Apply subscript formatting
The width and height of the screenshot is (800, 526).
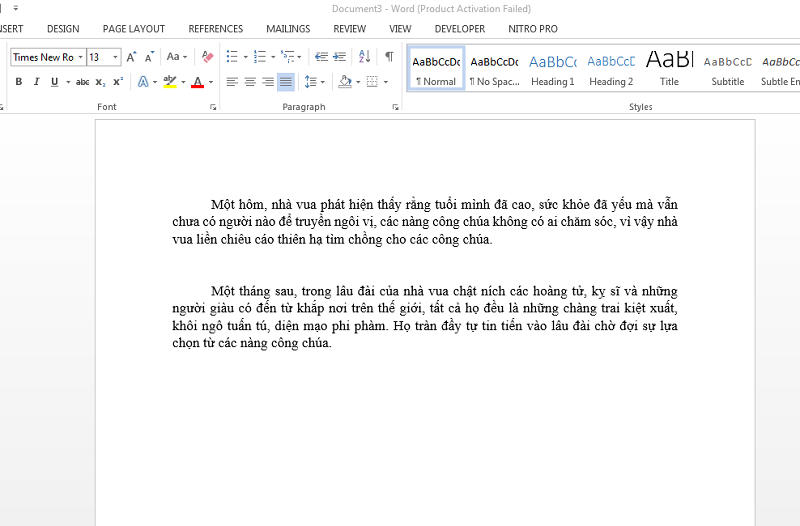[x=101, y=82]
